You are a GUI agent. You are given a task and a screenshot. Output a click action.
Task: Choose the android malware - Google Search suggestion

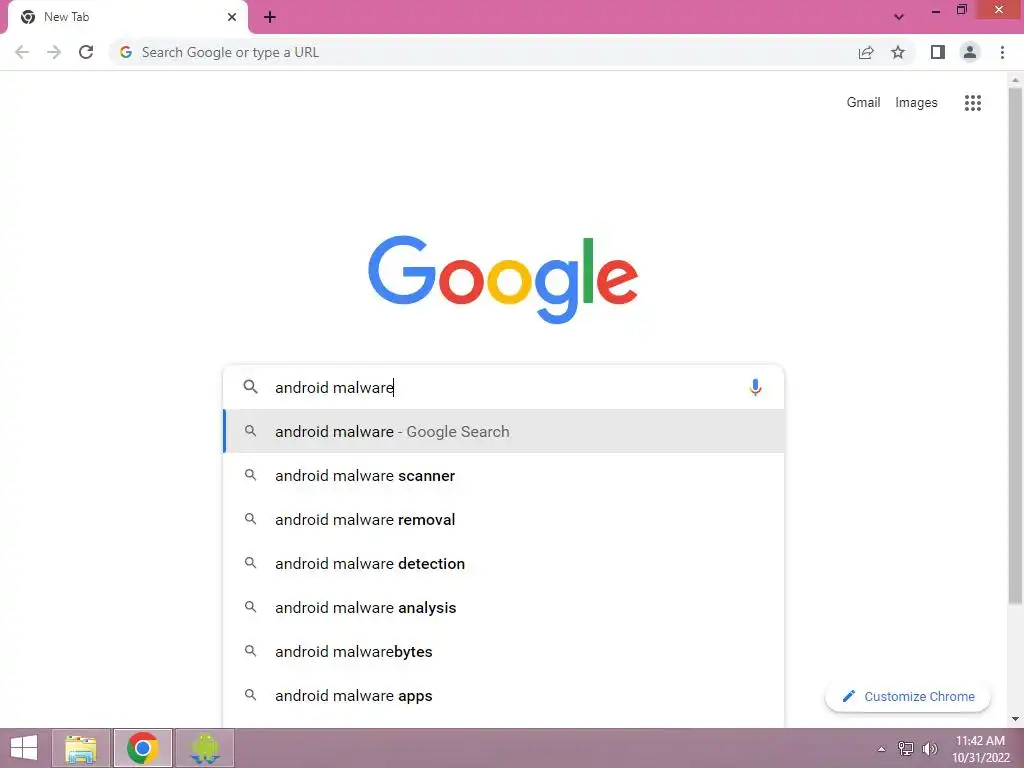point(503,431)
